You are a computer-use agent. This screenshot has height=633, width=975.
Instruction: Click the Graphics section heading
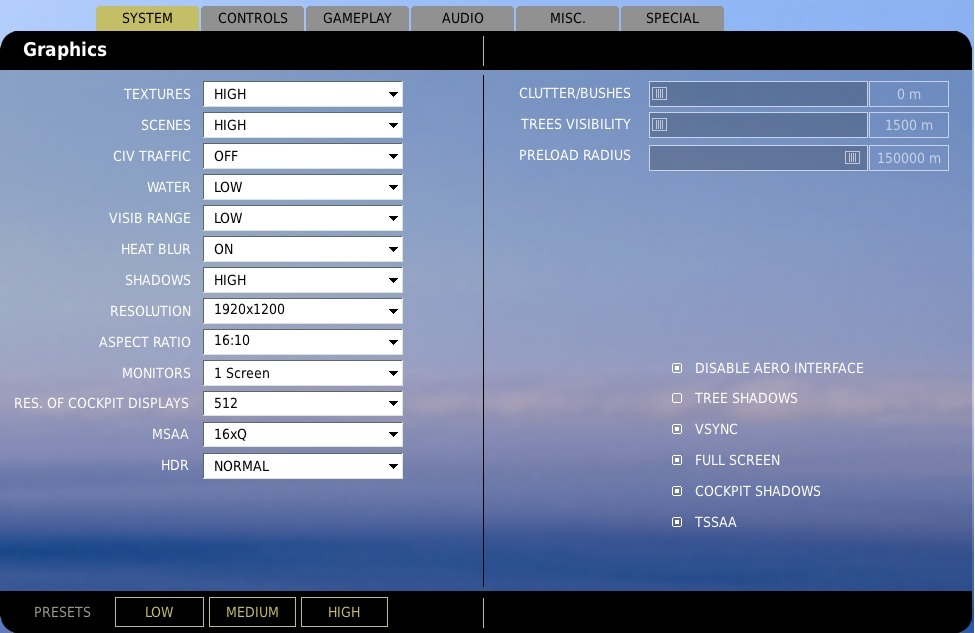(x=65, y=50)
